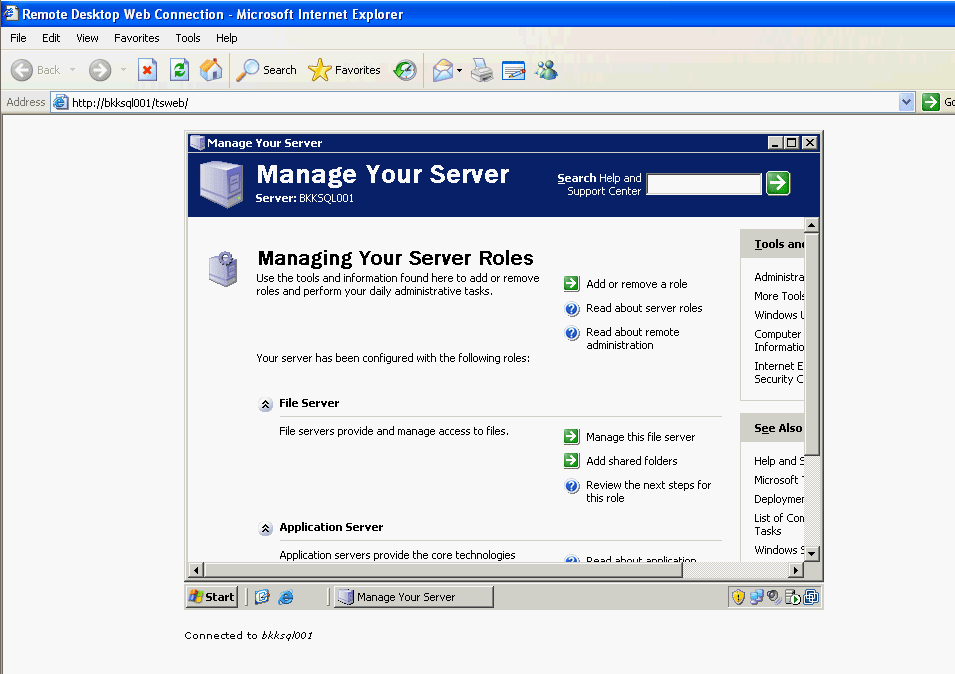Open the More Tools link in sidebar

(x=779, y=296)
